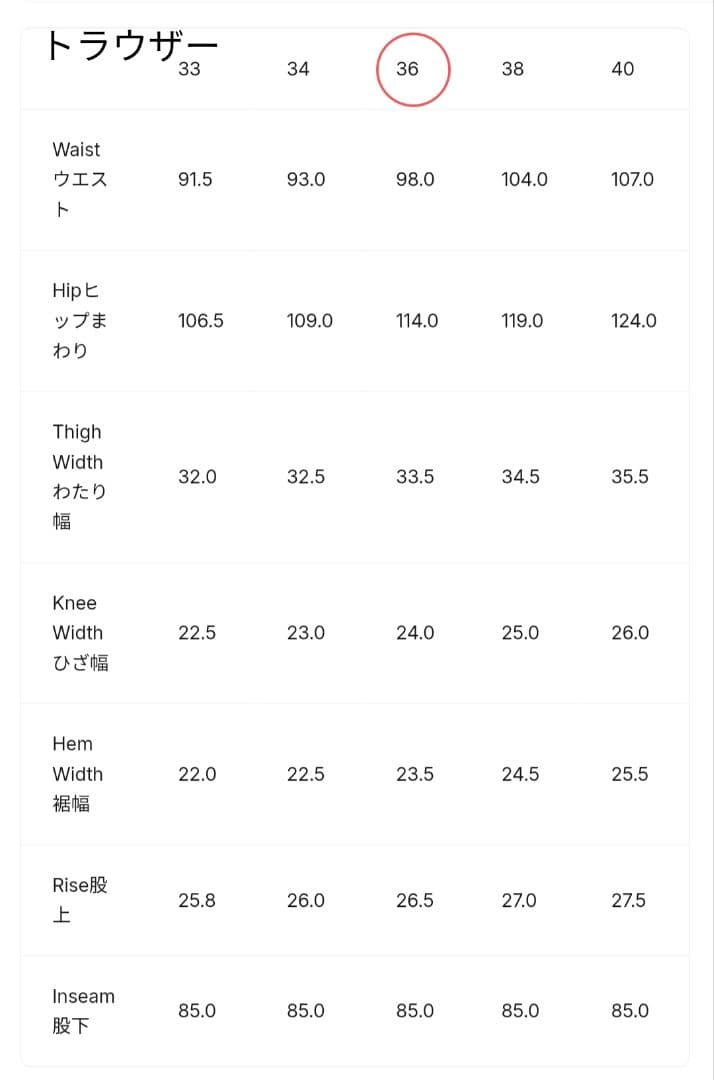This screenshot has height=1080, width=714.
Task: Click the Hem Width 裾幅 row label
Action: point(76,774)
